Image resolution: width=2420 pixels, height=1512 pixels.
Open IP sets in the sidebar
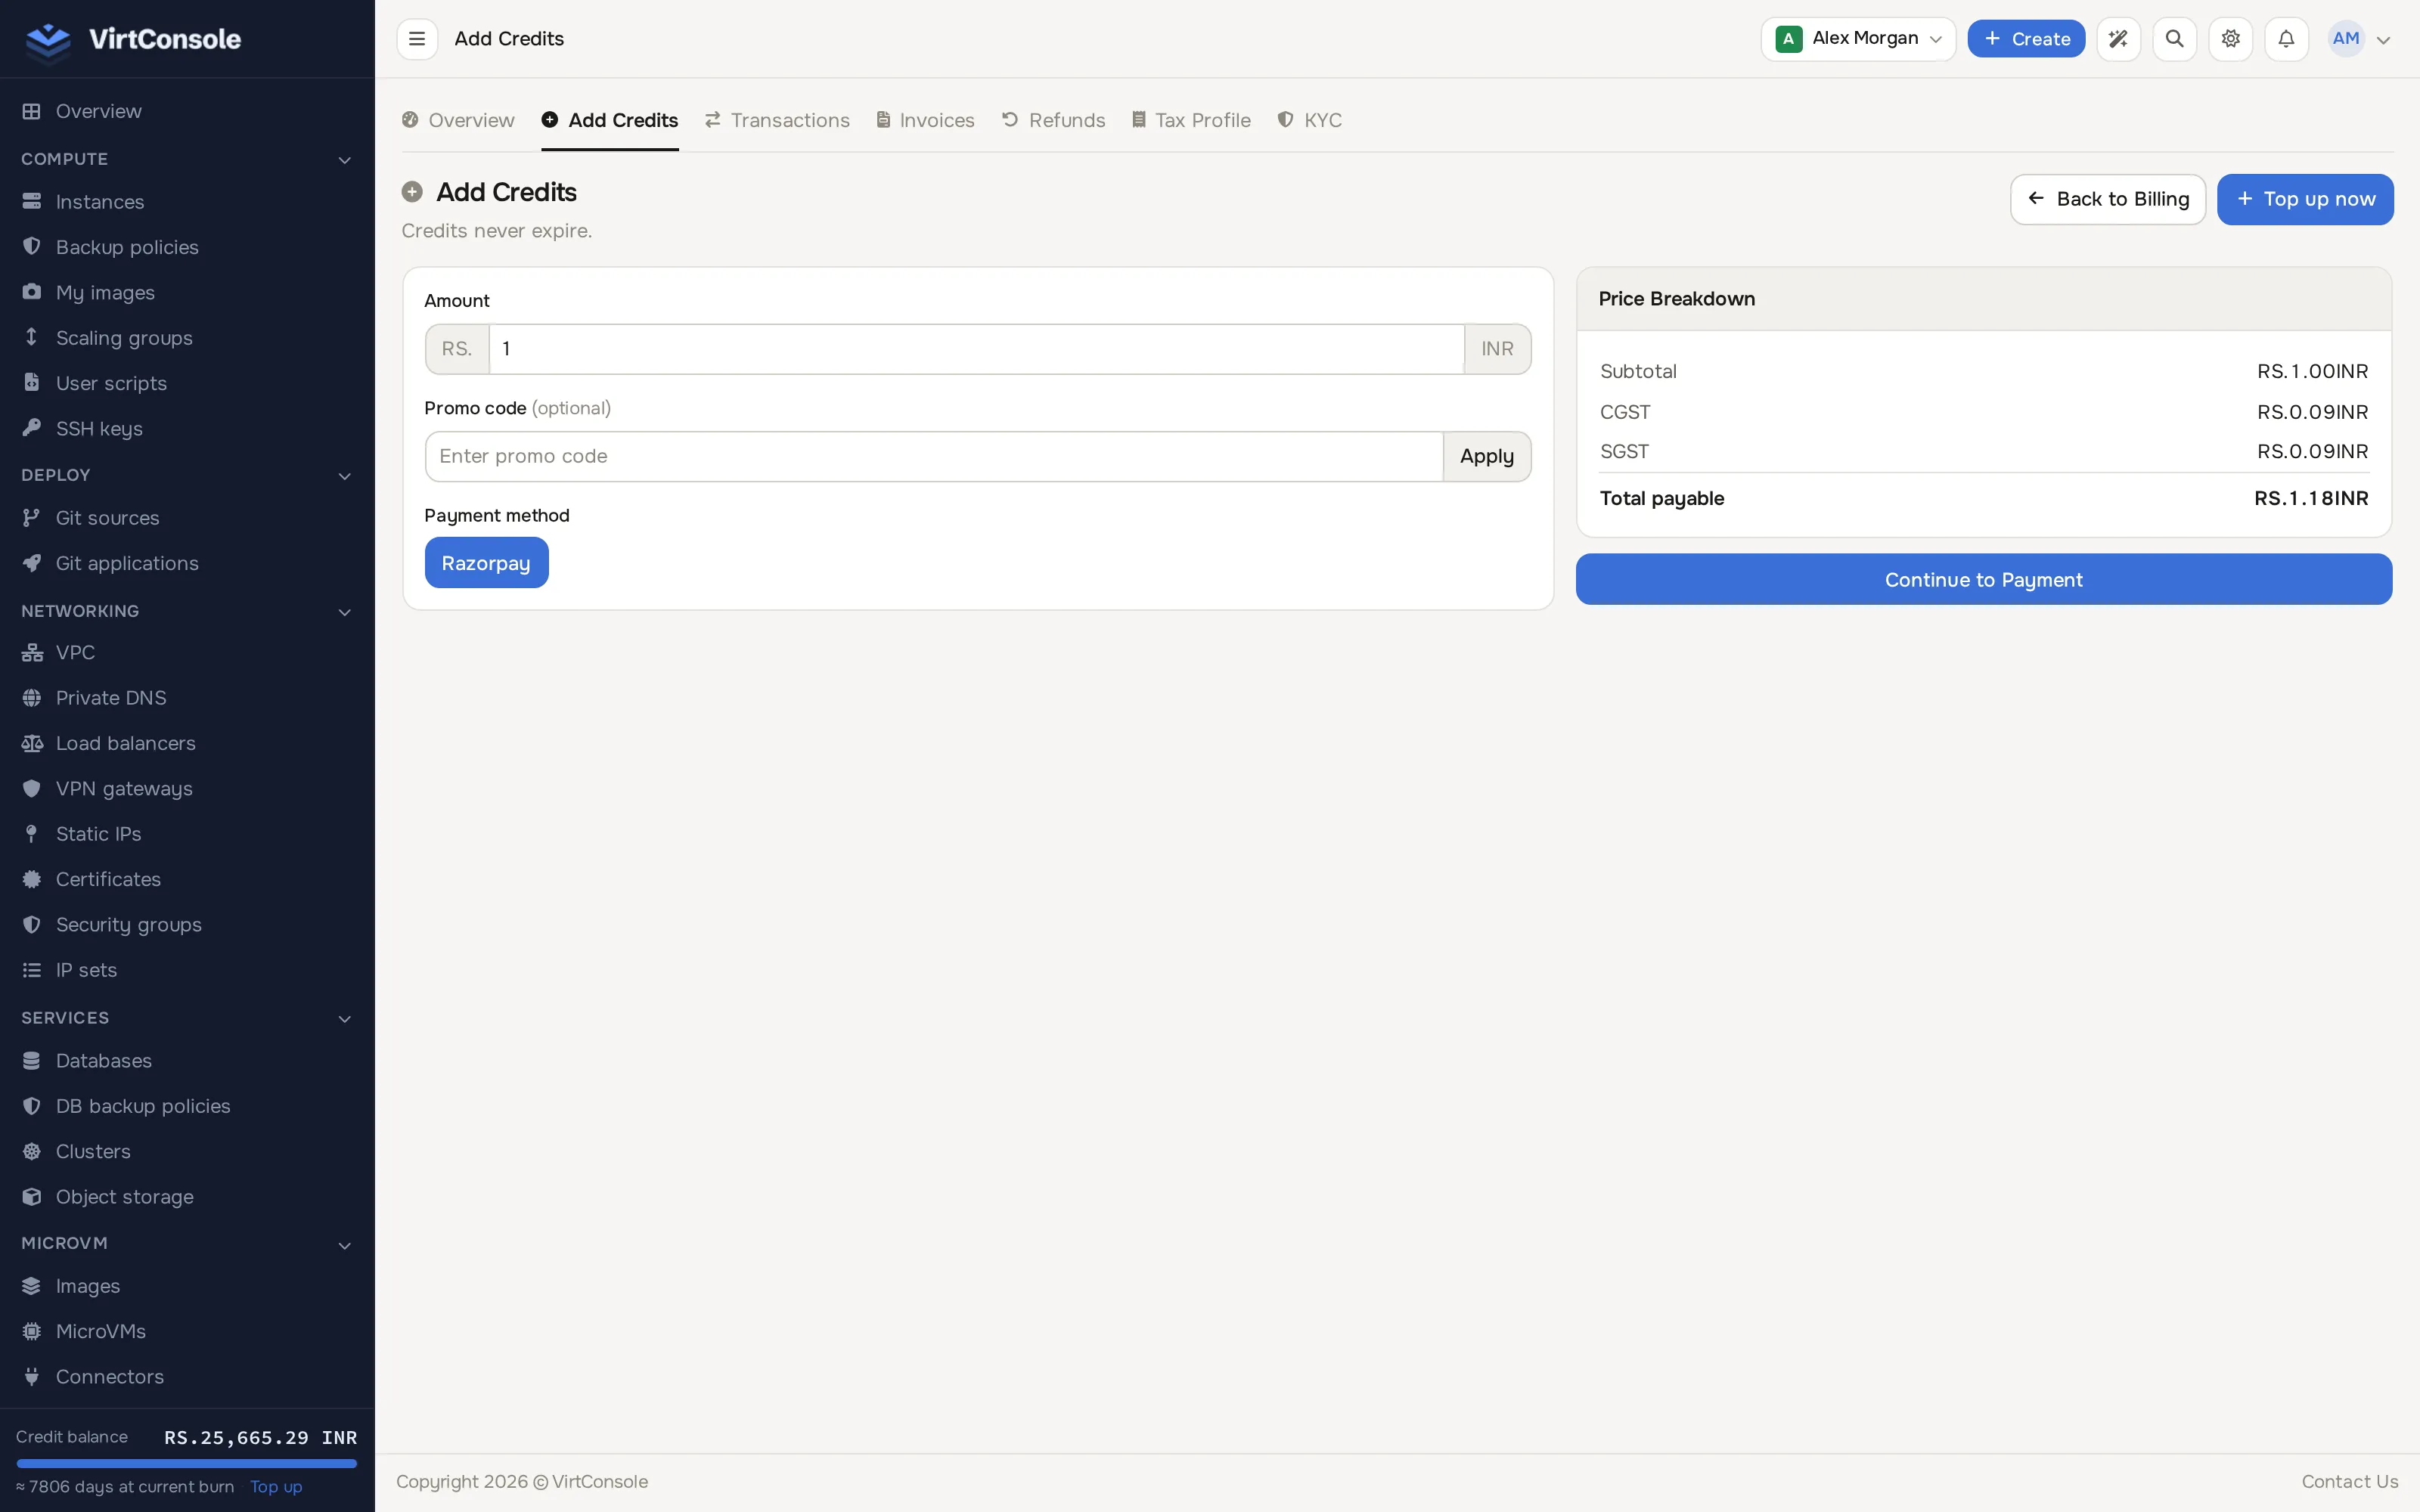[187, 970]
